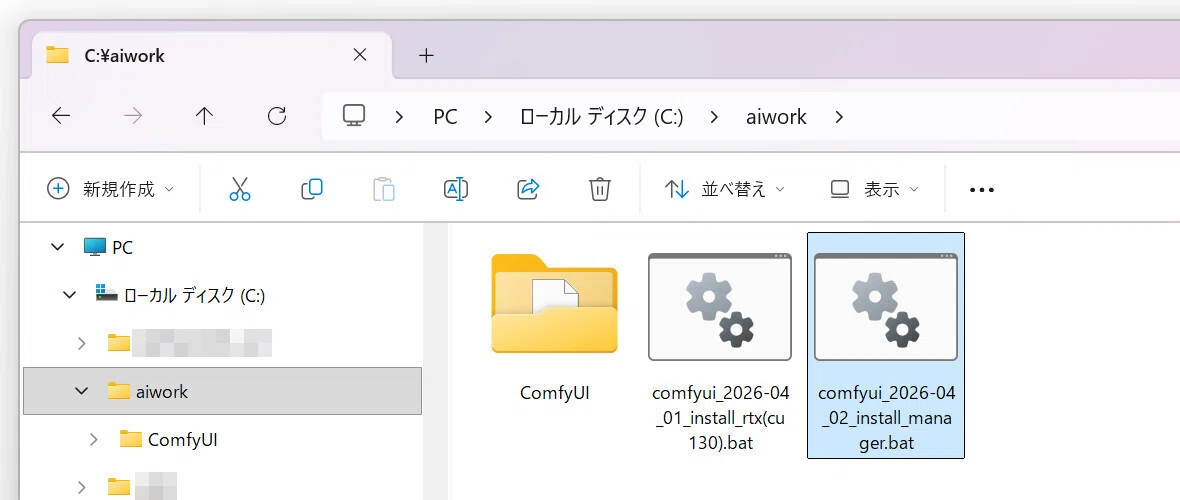Click aiwork in the address breadcrumb

coord(776,117)
